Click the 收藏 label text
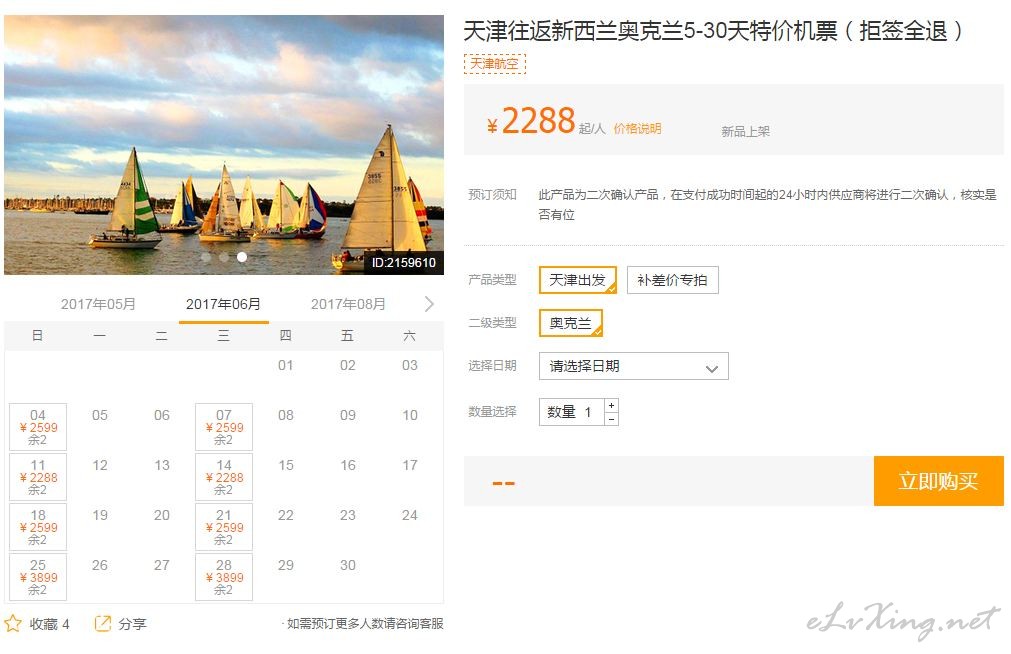 [x=43, y=624]
